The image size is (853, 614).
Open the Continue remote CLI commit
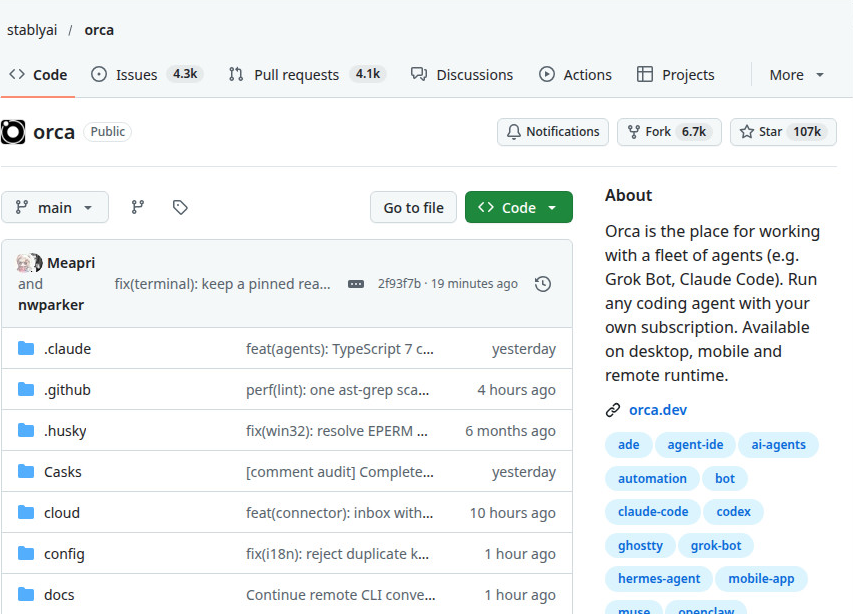pyautogui.click(x=341, y=595)
